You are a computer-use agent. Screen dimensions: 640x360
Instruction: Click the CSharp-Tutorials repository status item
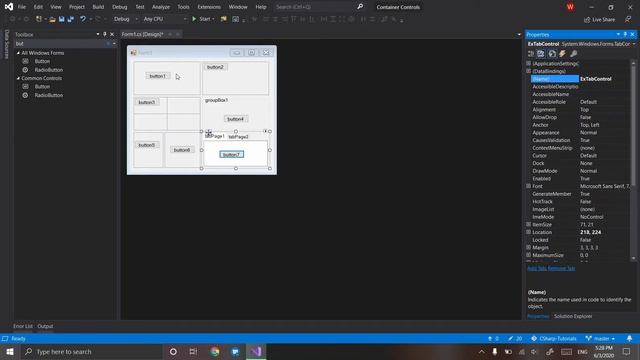554,339
